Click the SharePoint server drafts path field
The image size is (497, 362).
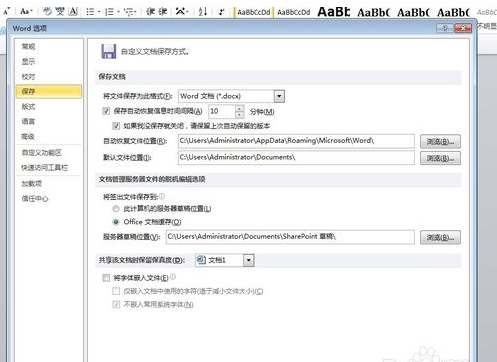290,237
